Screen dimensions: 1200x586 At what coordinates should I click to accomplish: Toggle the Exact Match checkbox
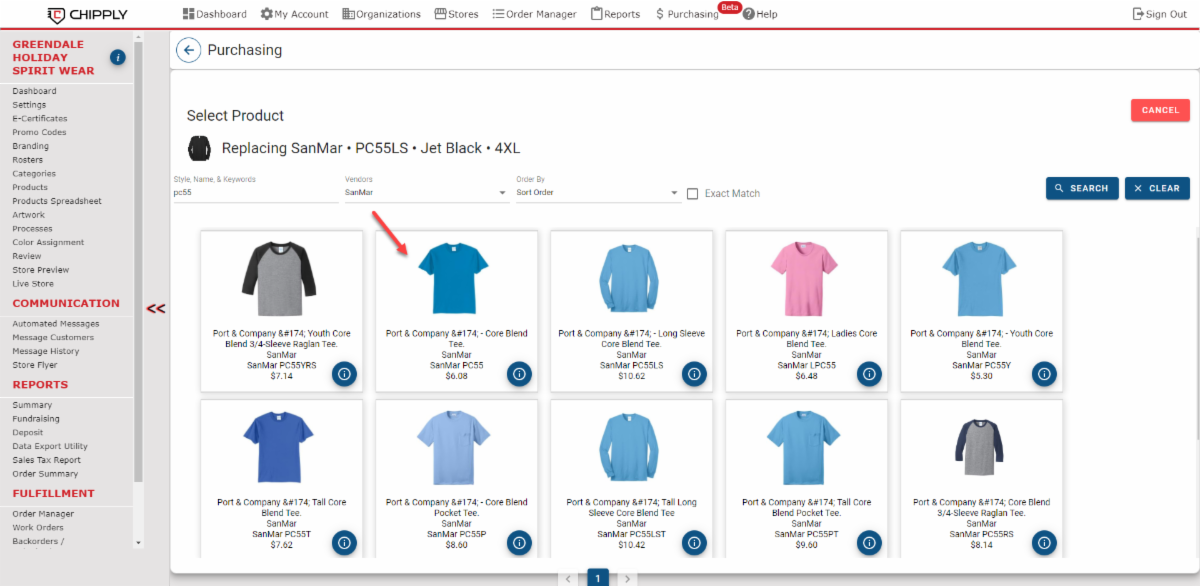[693, 193]
